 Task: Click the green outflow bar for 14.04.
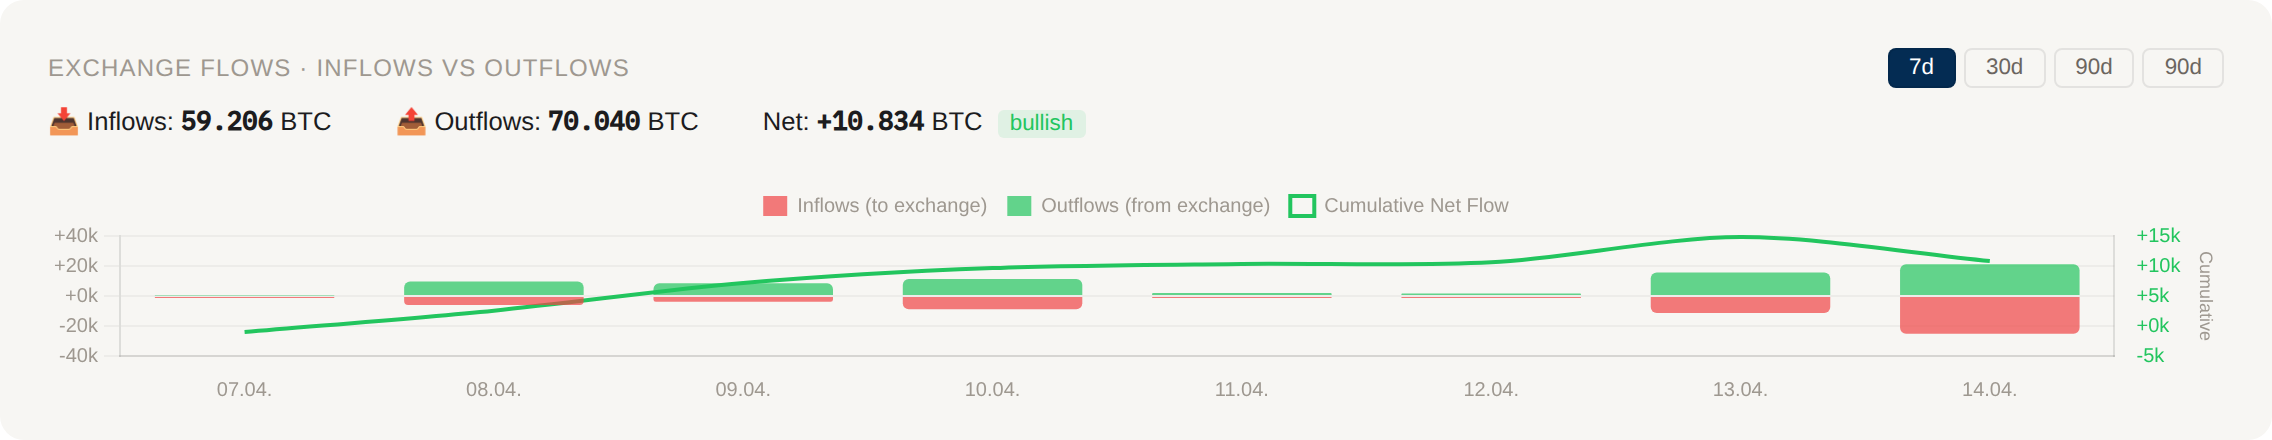(1989, 280)
